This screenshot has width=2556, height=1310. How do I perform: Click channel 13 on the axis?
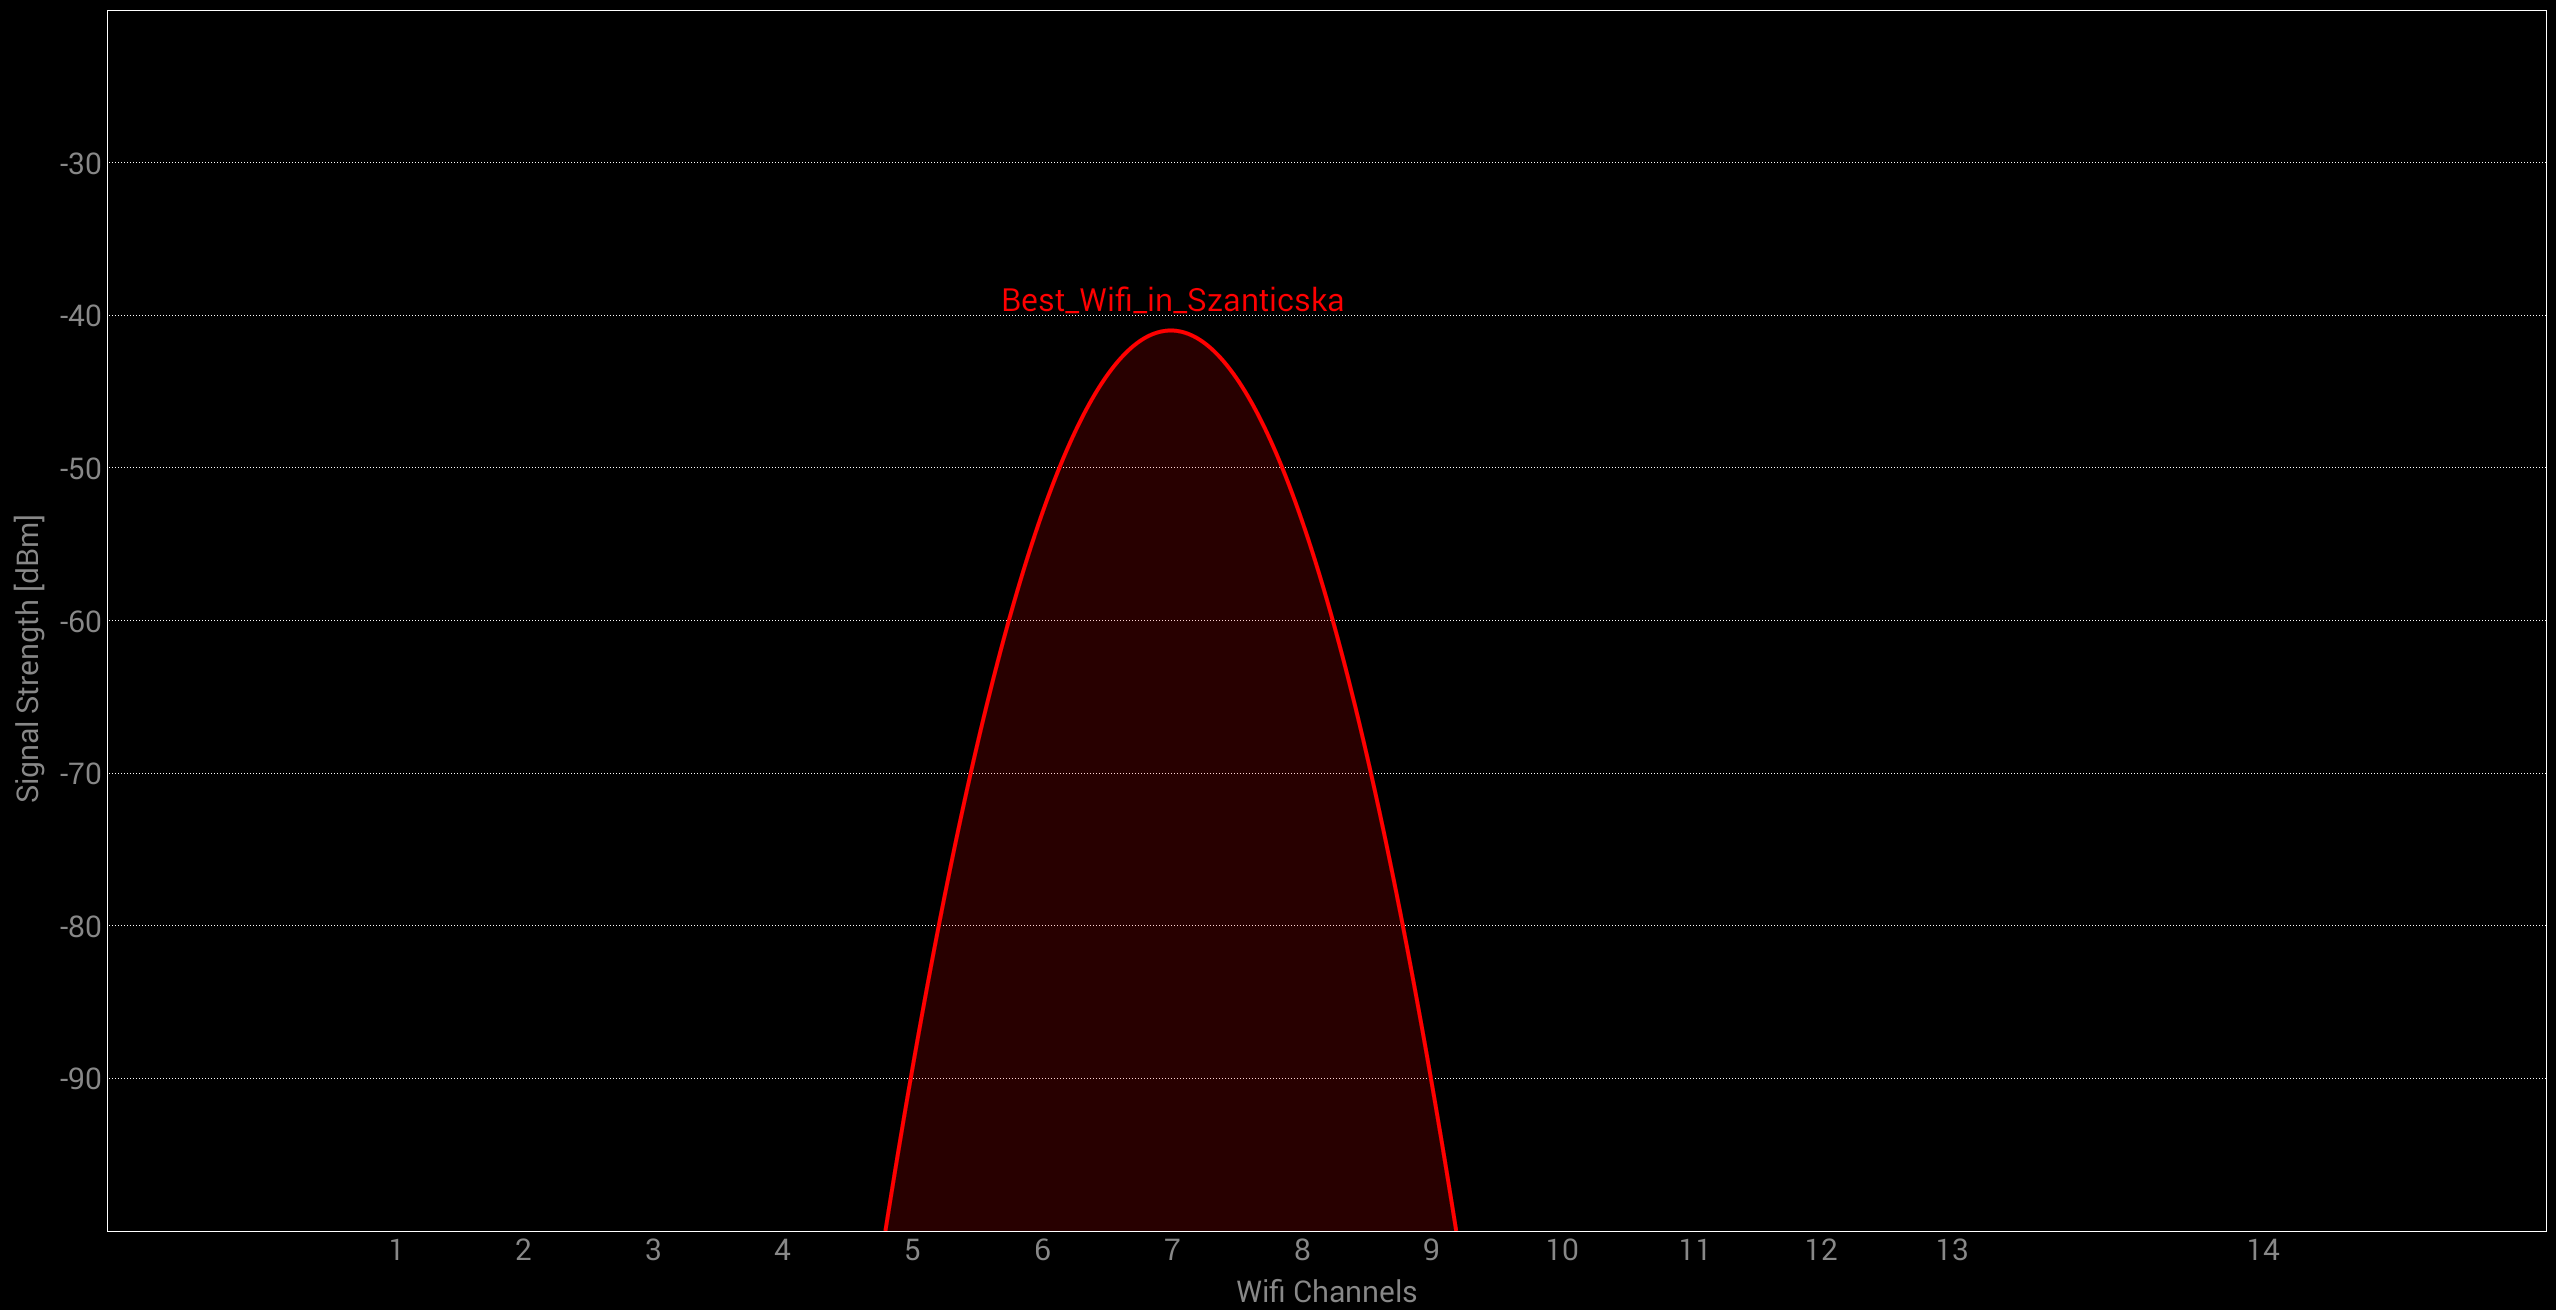pos(1952,1250)
